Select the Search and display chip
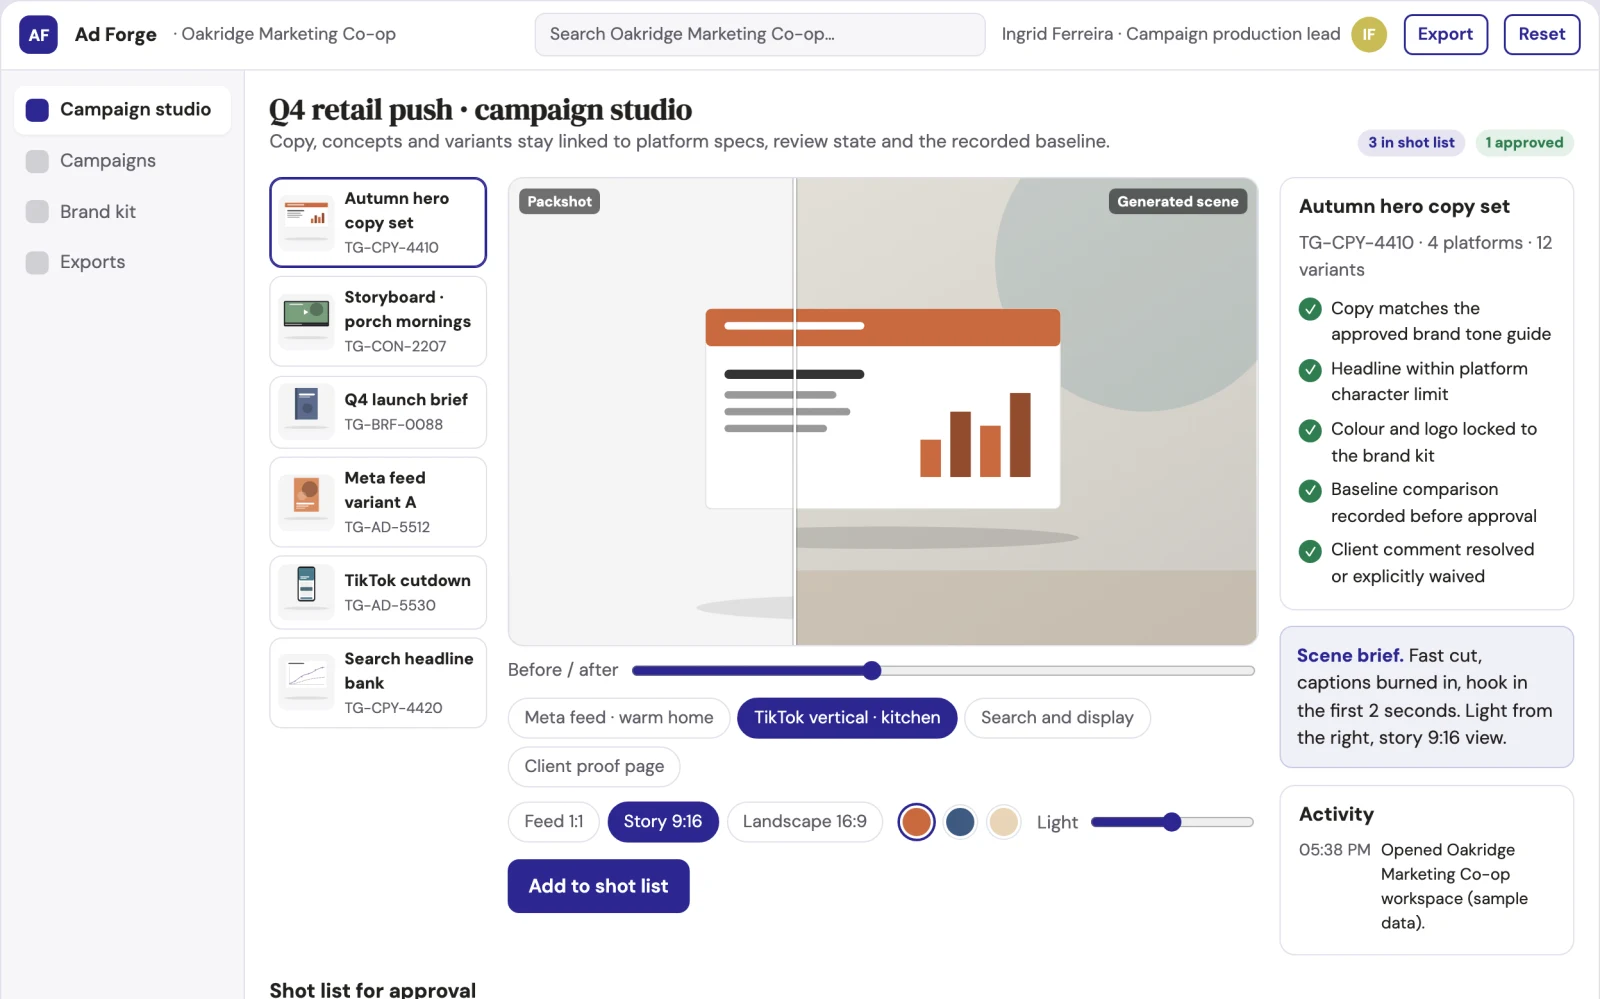Viewport: 1600px width, 999px height. click(1057, 718)
